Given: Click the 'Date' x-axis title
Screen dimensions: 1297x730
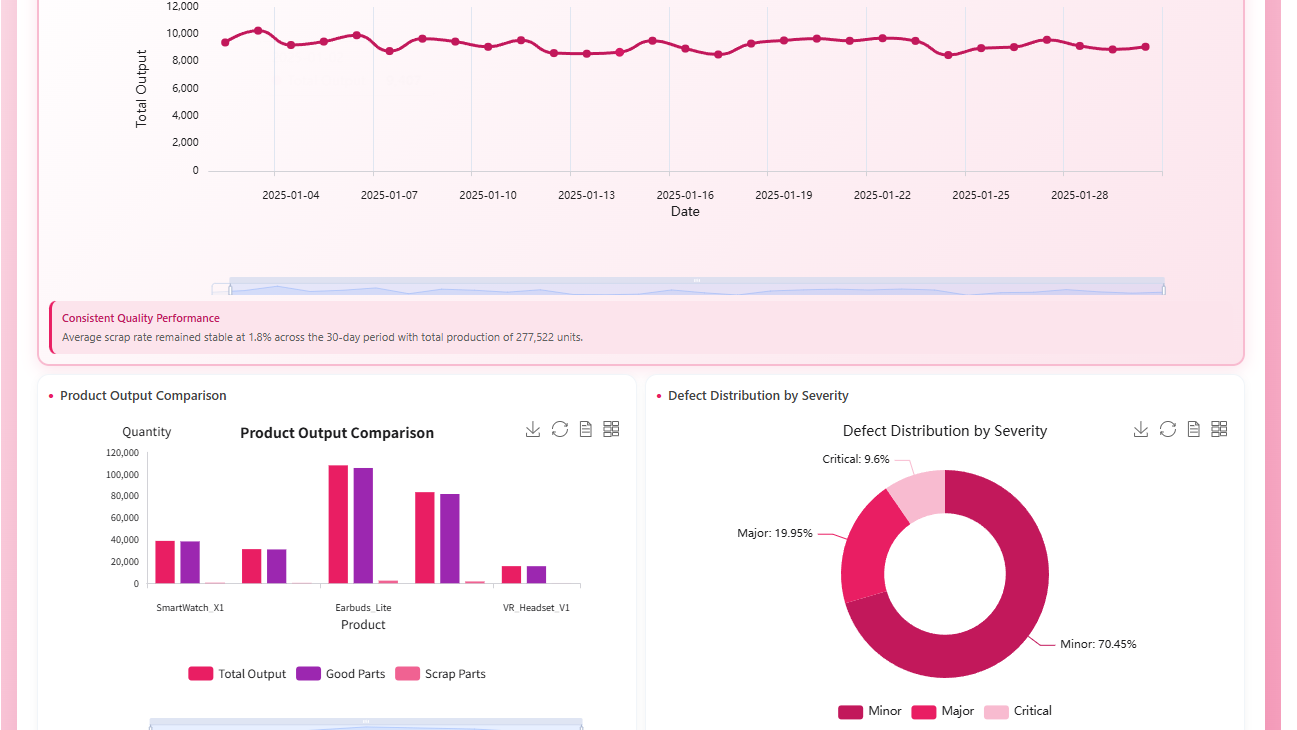Looking at the screenshot, I should click(685, 212).
